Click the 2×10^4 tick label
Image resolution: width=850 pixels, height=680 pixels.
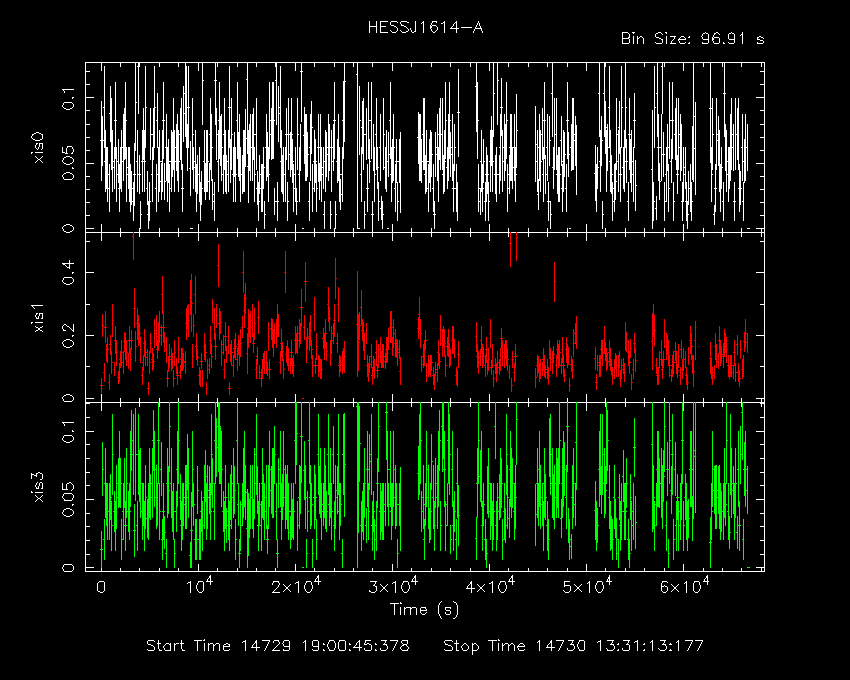click(x=295, y=586)
